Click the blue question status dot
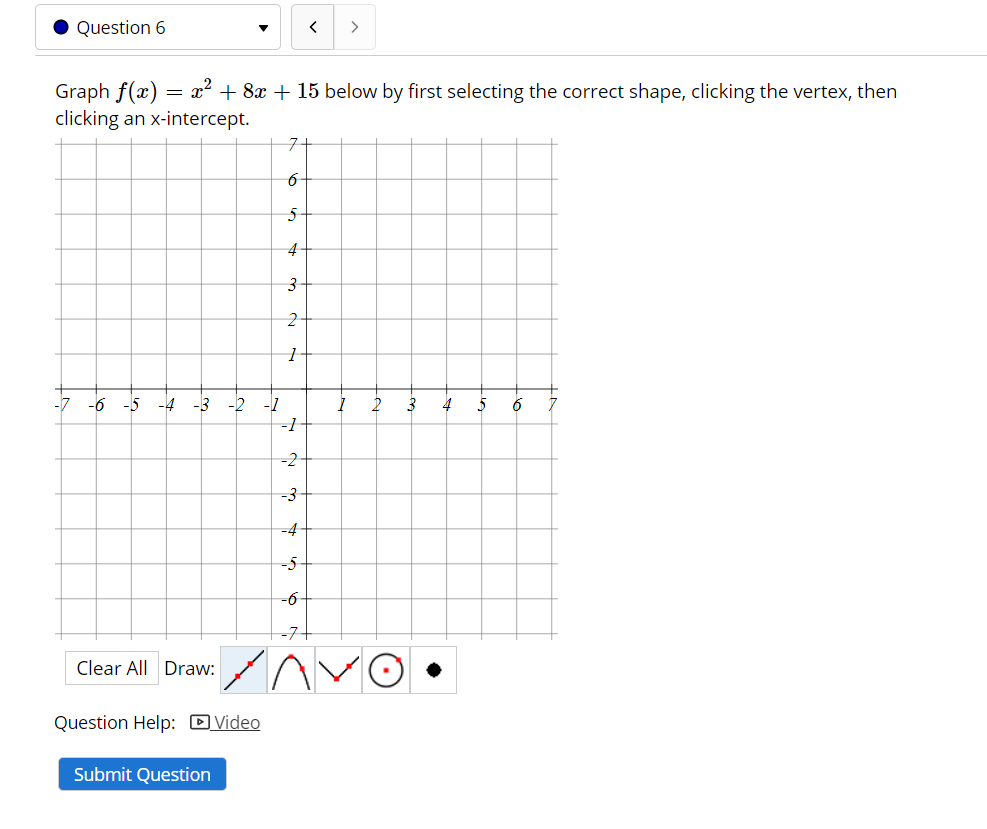987x829 pixels. click(60, 27)
